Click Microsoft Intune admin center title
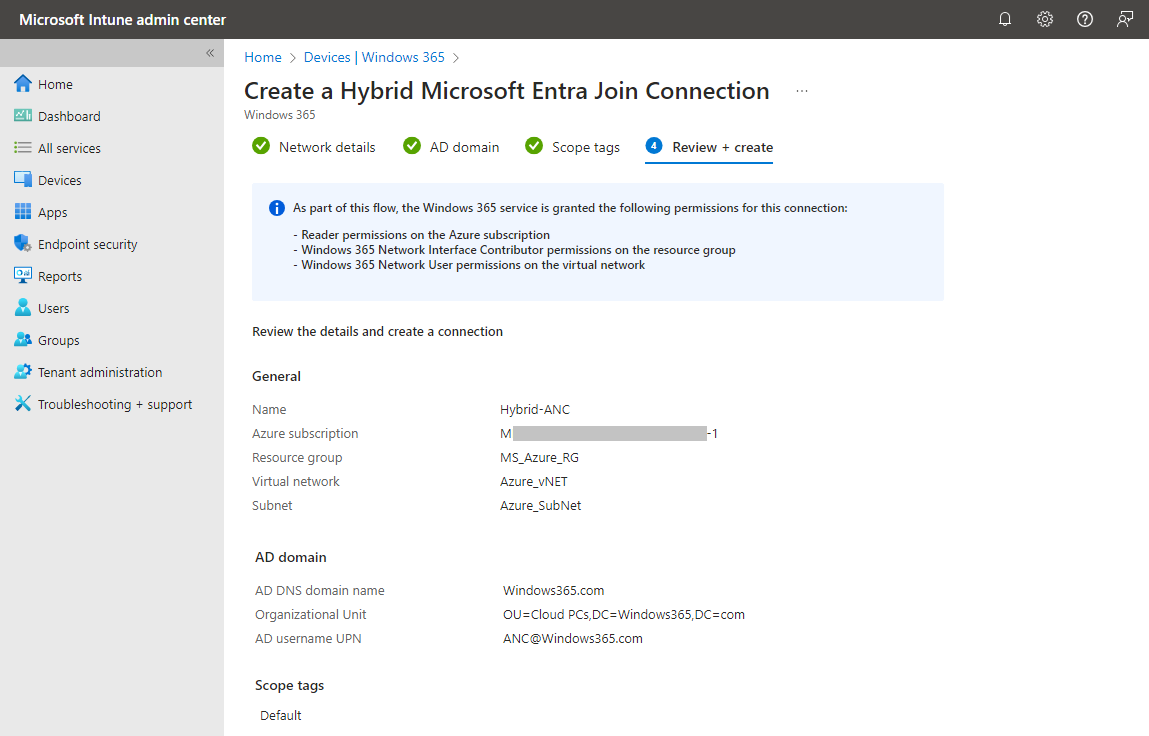Image resolution: width=1149 pixels, height=736 pixels. (x=122, y=20)
